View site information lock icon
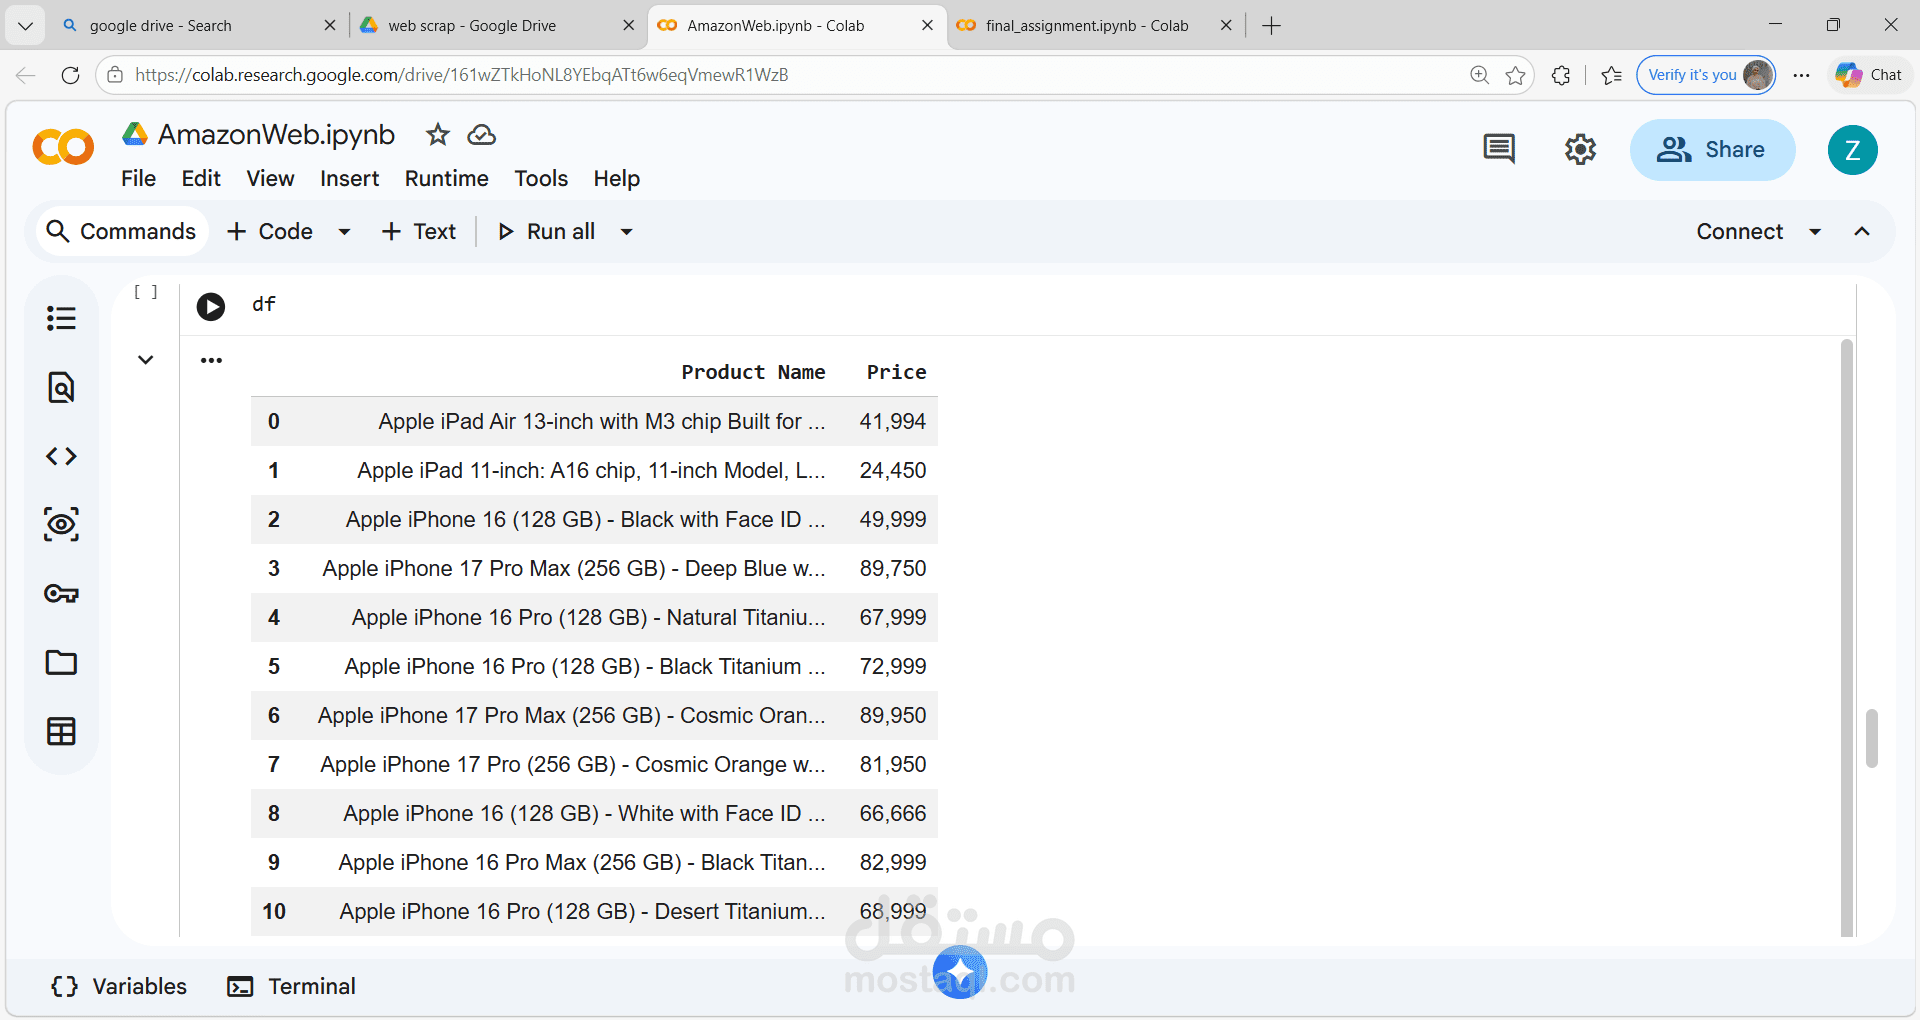Viewport: 1920px width, 1020px height. [x=115, y=75]
